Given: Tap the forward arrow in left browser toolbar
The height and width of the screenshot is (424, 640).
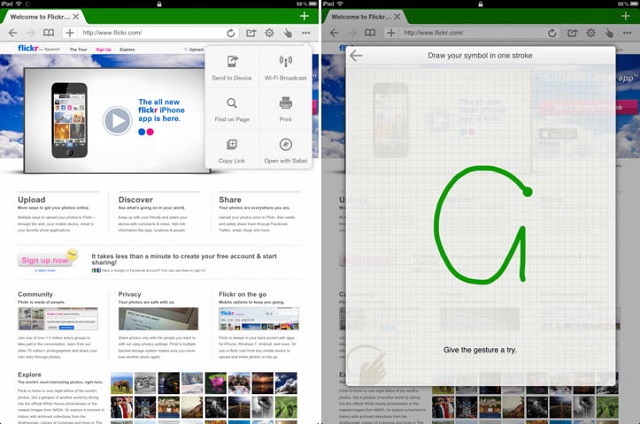Looking at the screenshot, I should [x=31, y=33].
